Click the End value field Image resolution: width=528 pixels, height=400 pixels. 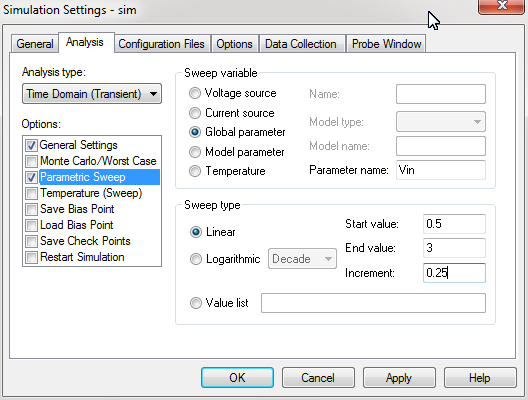pos(454,248)
